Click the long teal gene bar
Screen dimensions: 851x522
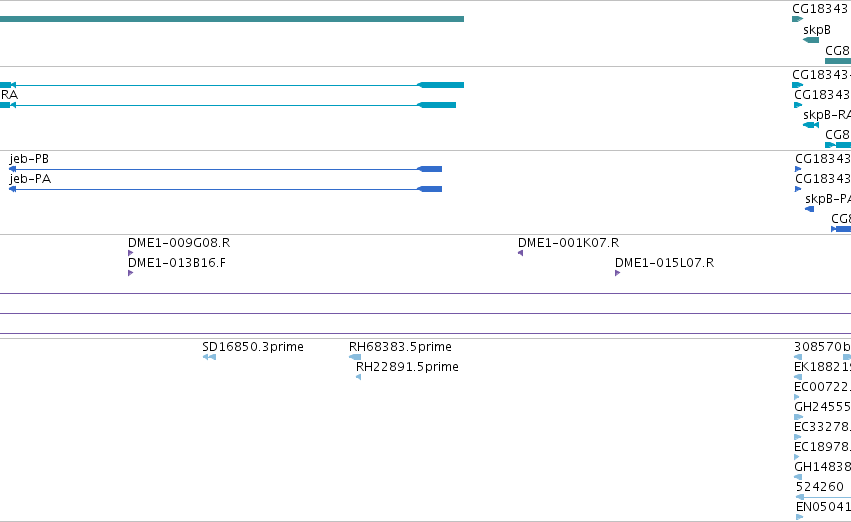(232, 19)
